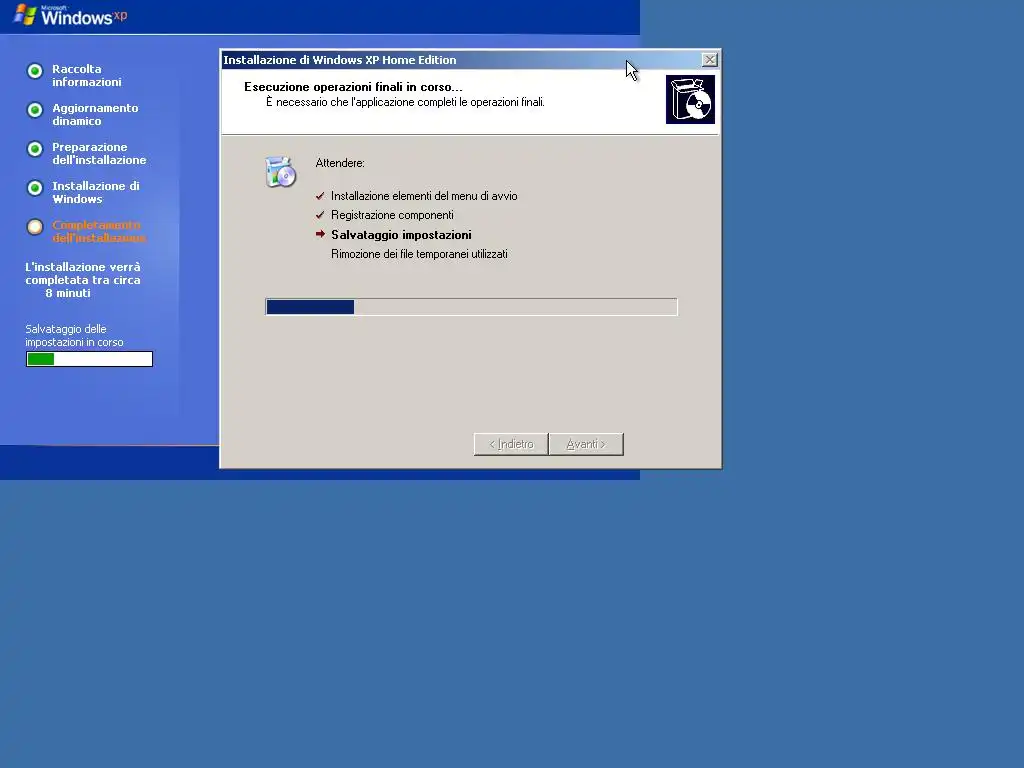
Task: Select the Completamento dell'installazione step bullet
Action: 35,227
